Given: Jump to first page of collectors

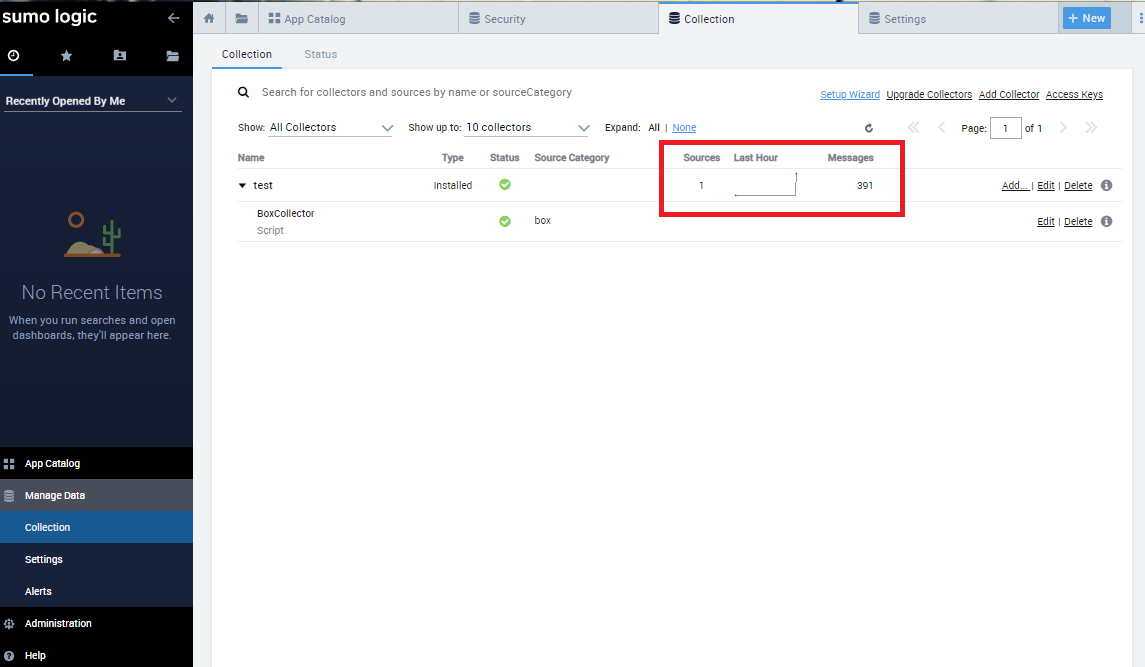Looking at the screenshot, I should pos(914,127).
